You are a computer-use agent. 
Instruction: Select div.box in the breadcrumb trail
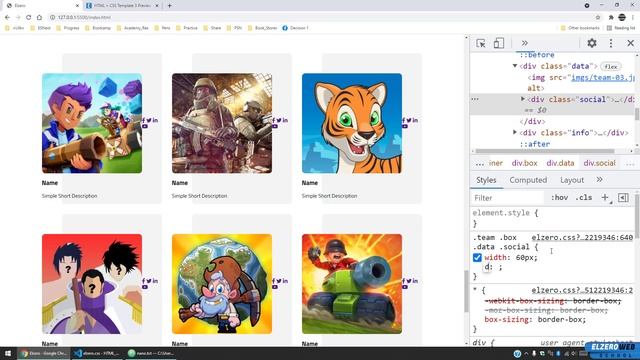pyautogui.click(x=524, y=163)
